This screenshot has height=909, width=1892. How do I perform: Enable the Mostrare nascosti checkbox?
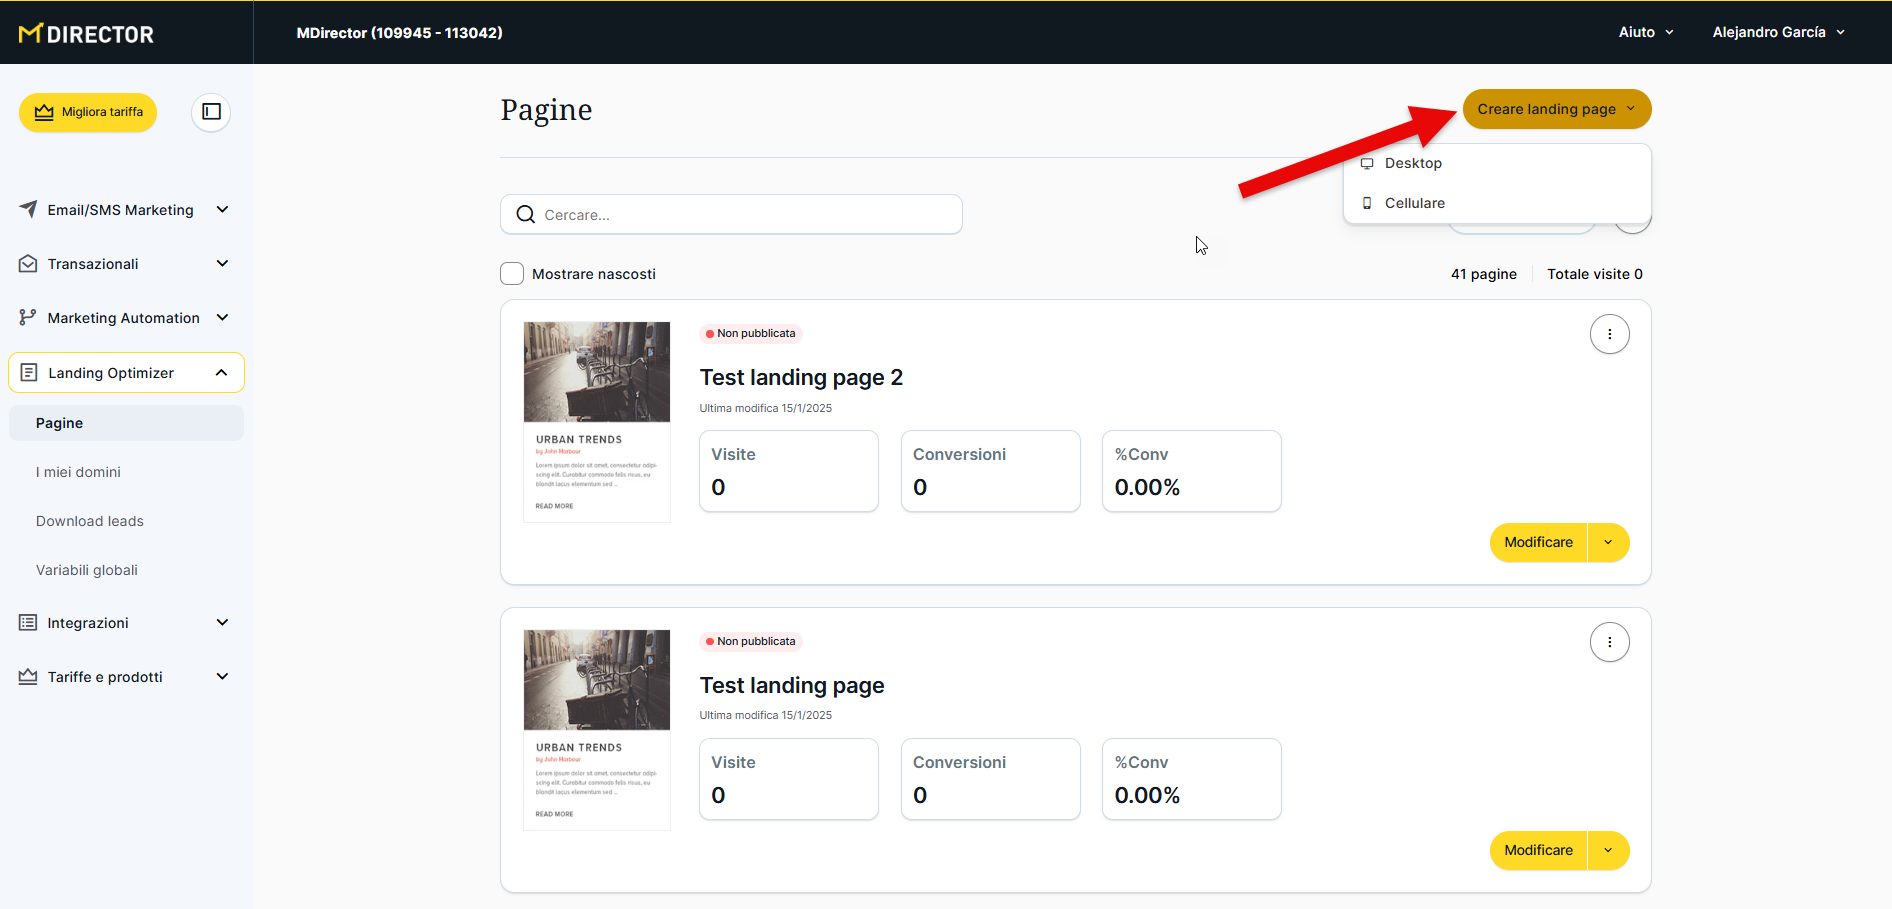512,274
